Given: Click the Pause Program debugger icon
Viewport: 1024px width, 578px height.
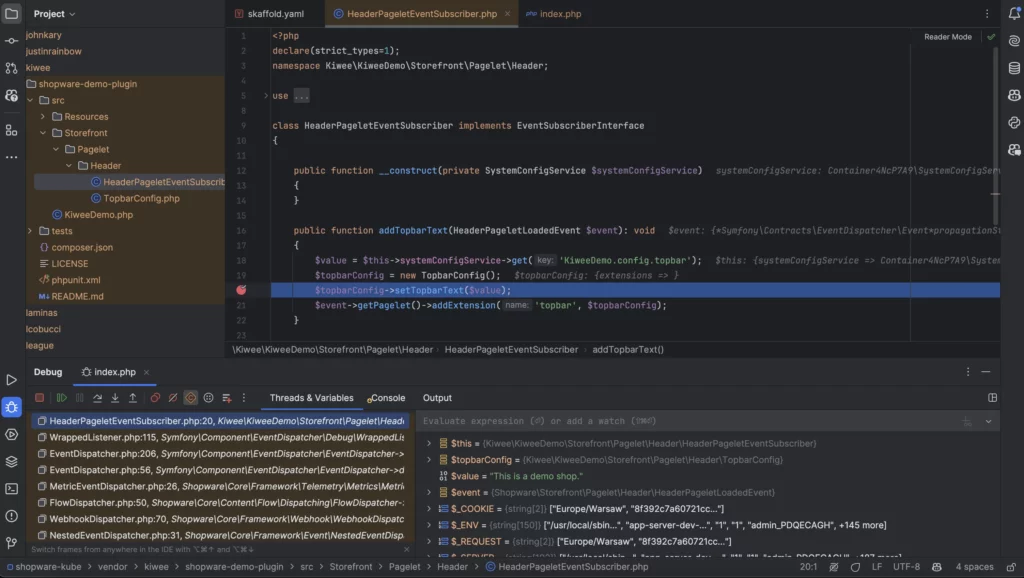Looking at the screenshot, I should (80, 398).
